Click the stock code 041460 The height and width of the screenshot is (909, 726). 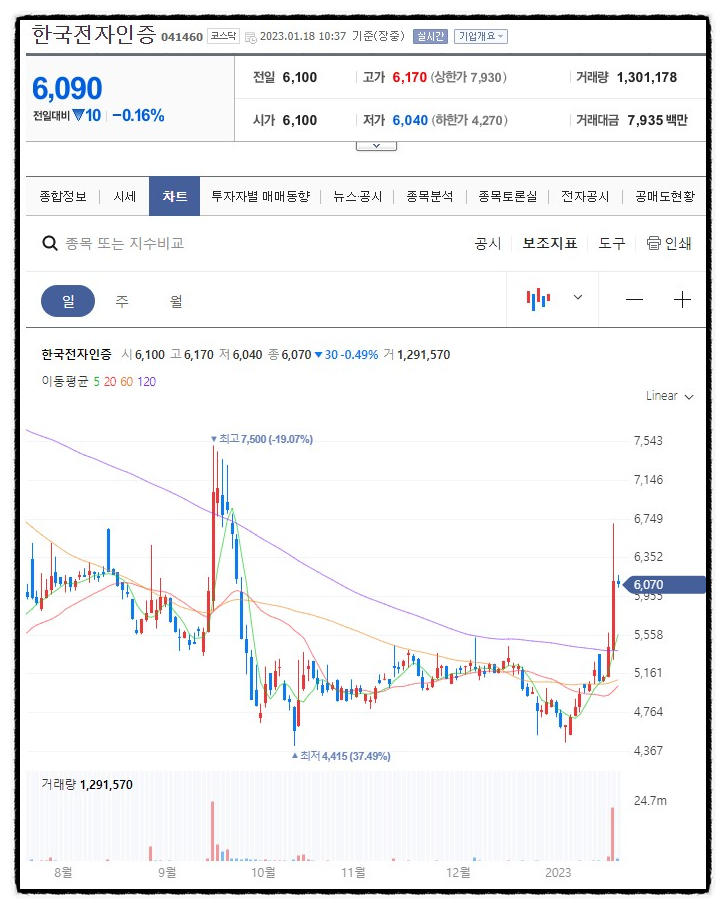[x=182, y=37]
